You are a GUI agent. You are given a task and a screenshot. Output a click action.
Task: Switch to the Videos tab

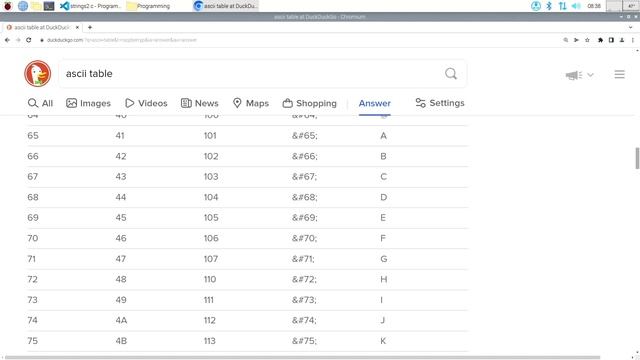tap(147, 103)
